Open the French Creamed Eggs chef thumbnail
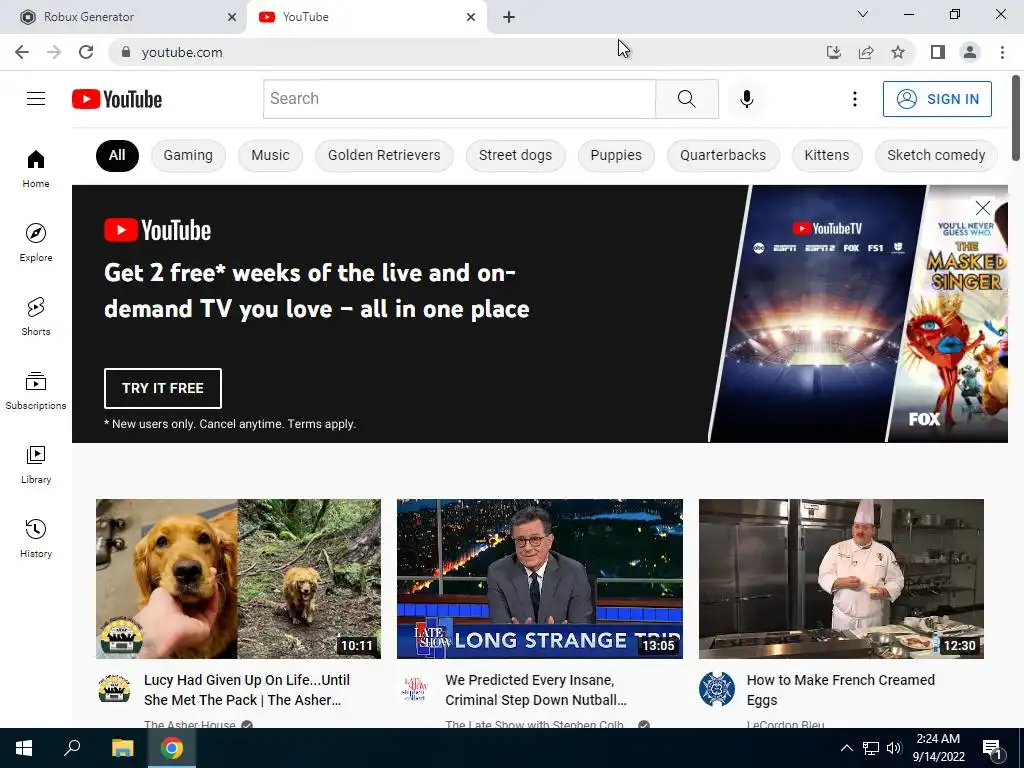 841,579
